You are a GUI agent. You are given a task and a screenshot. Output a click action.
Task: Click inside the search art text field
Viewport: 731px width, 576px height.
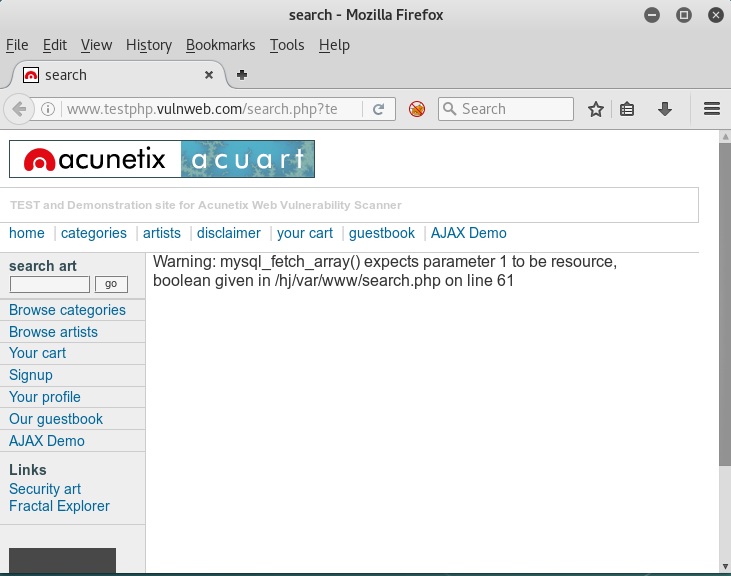[x=50, y=284]
